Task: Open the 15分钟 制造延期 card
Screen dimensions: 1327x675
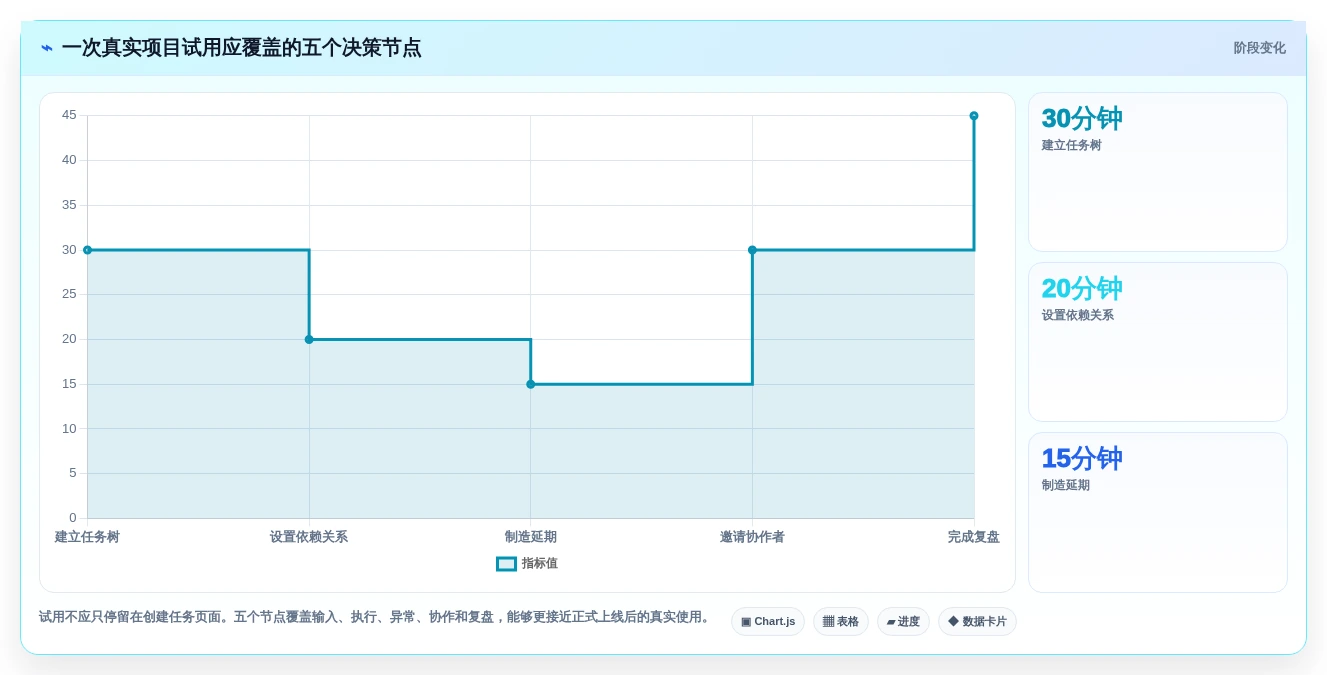Action: (1158, 512)
